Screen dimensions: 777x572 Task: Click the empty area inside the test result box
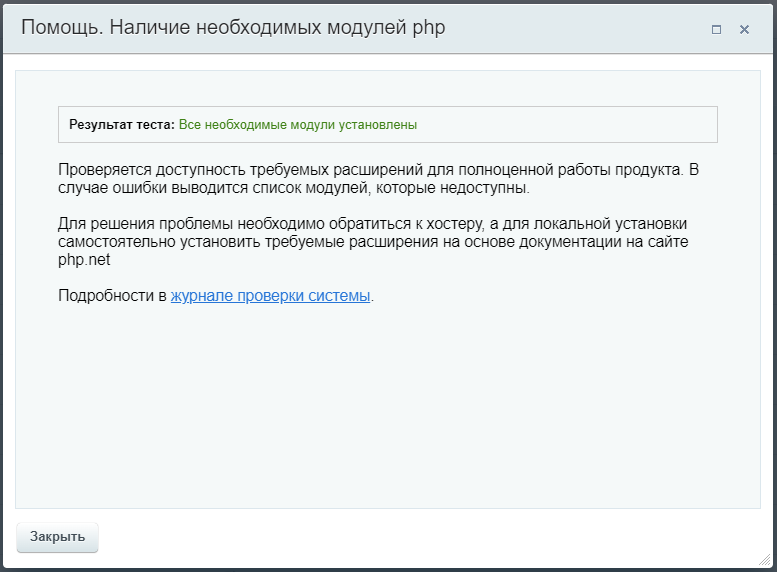click(565, 124)
